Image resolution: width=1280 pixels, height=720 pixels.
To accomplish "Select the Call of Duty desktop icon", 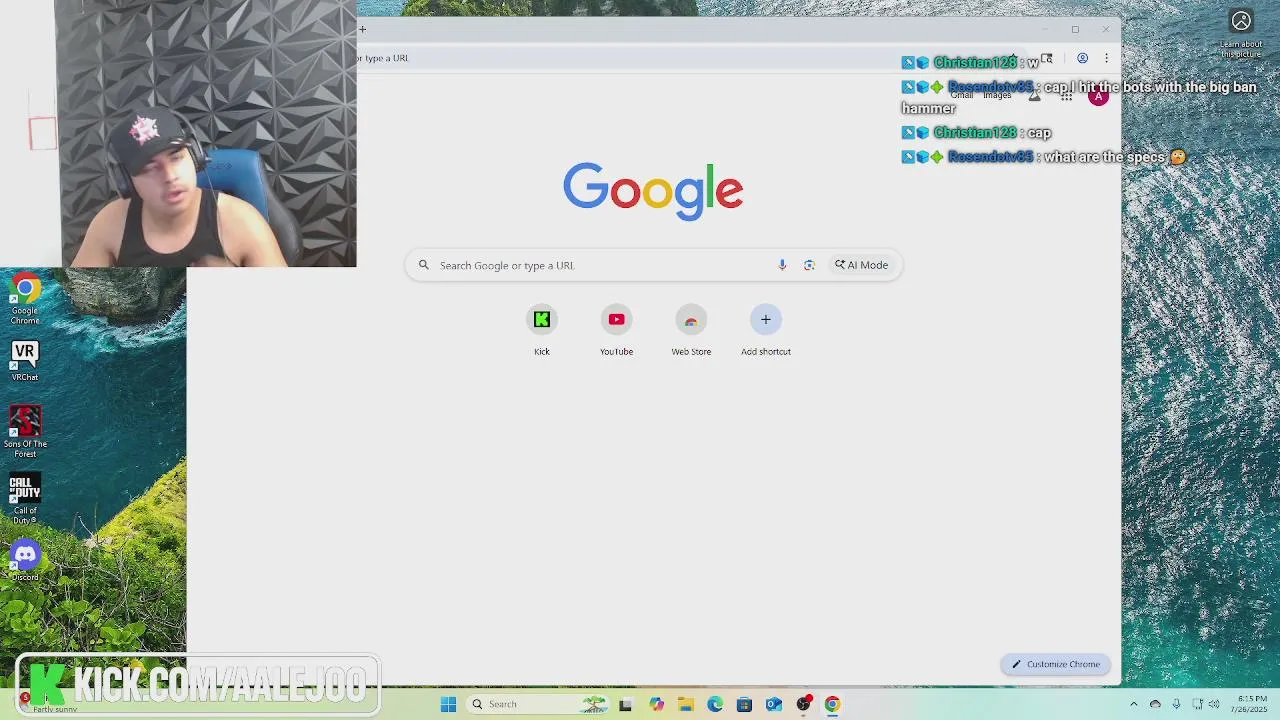I will pyautogui.click(x=25, y=499).
